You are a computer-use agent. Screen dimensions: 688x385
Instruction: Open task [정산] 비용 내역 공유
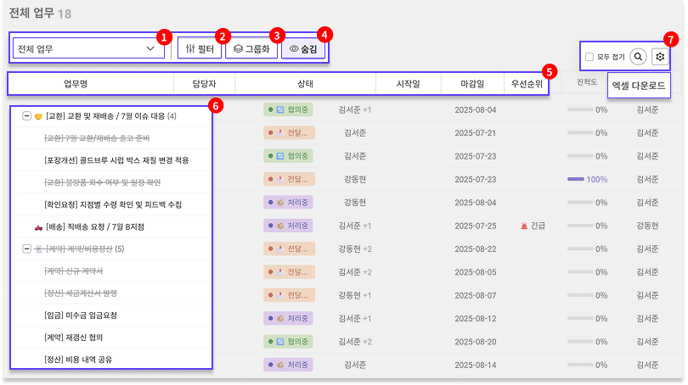[78, 360]
